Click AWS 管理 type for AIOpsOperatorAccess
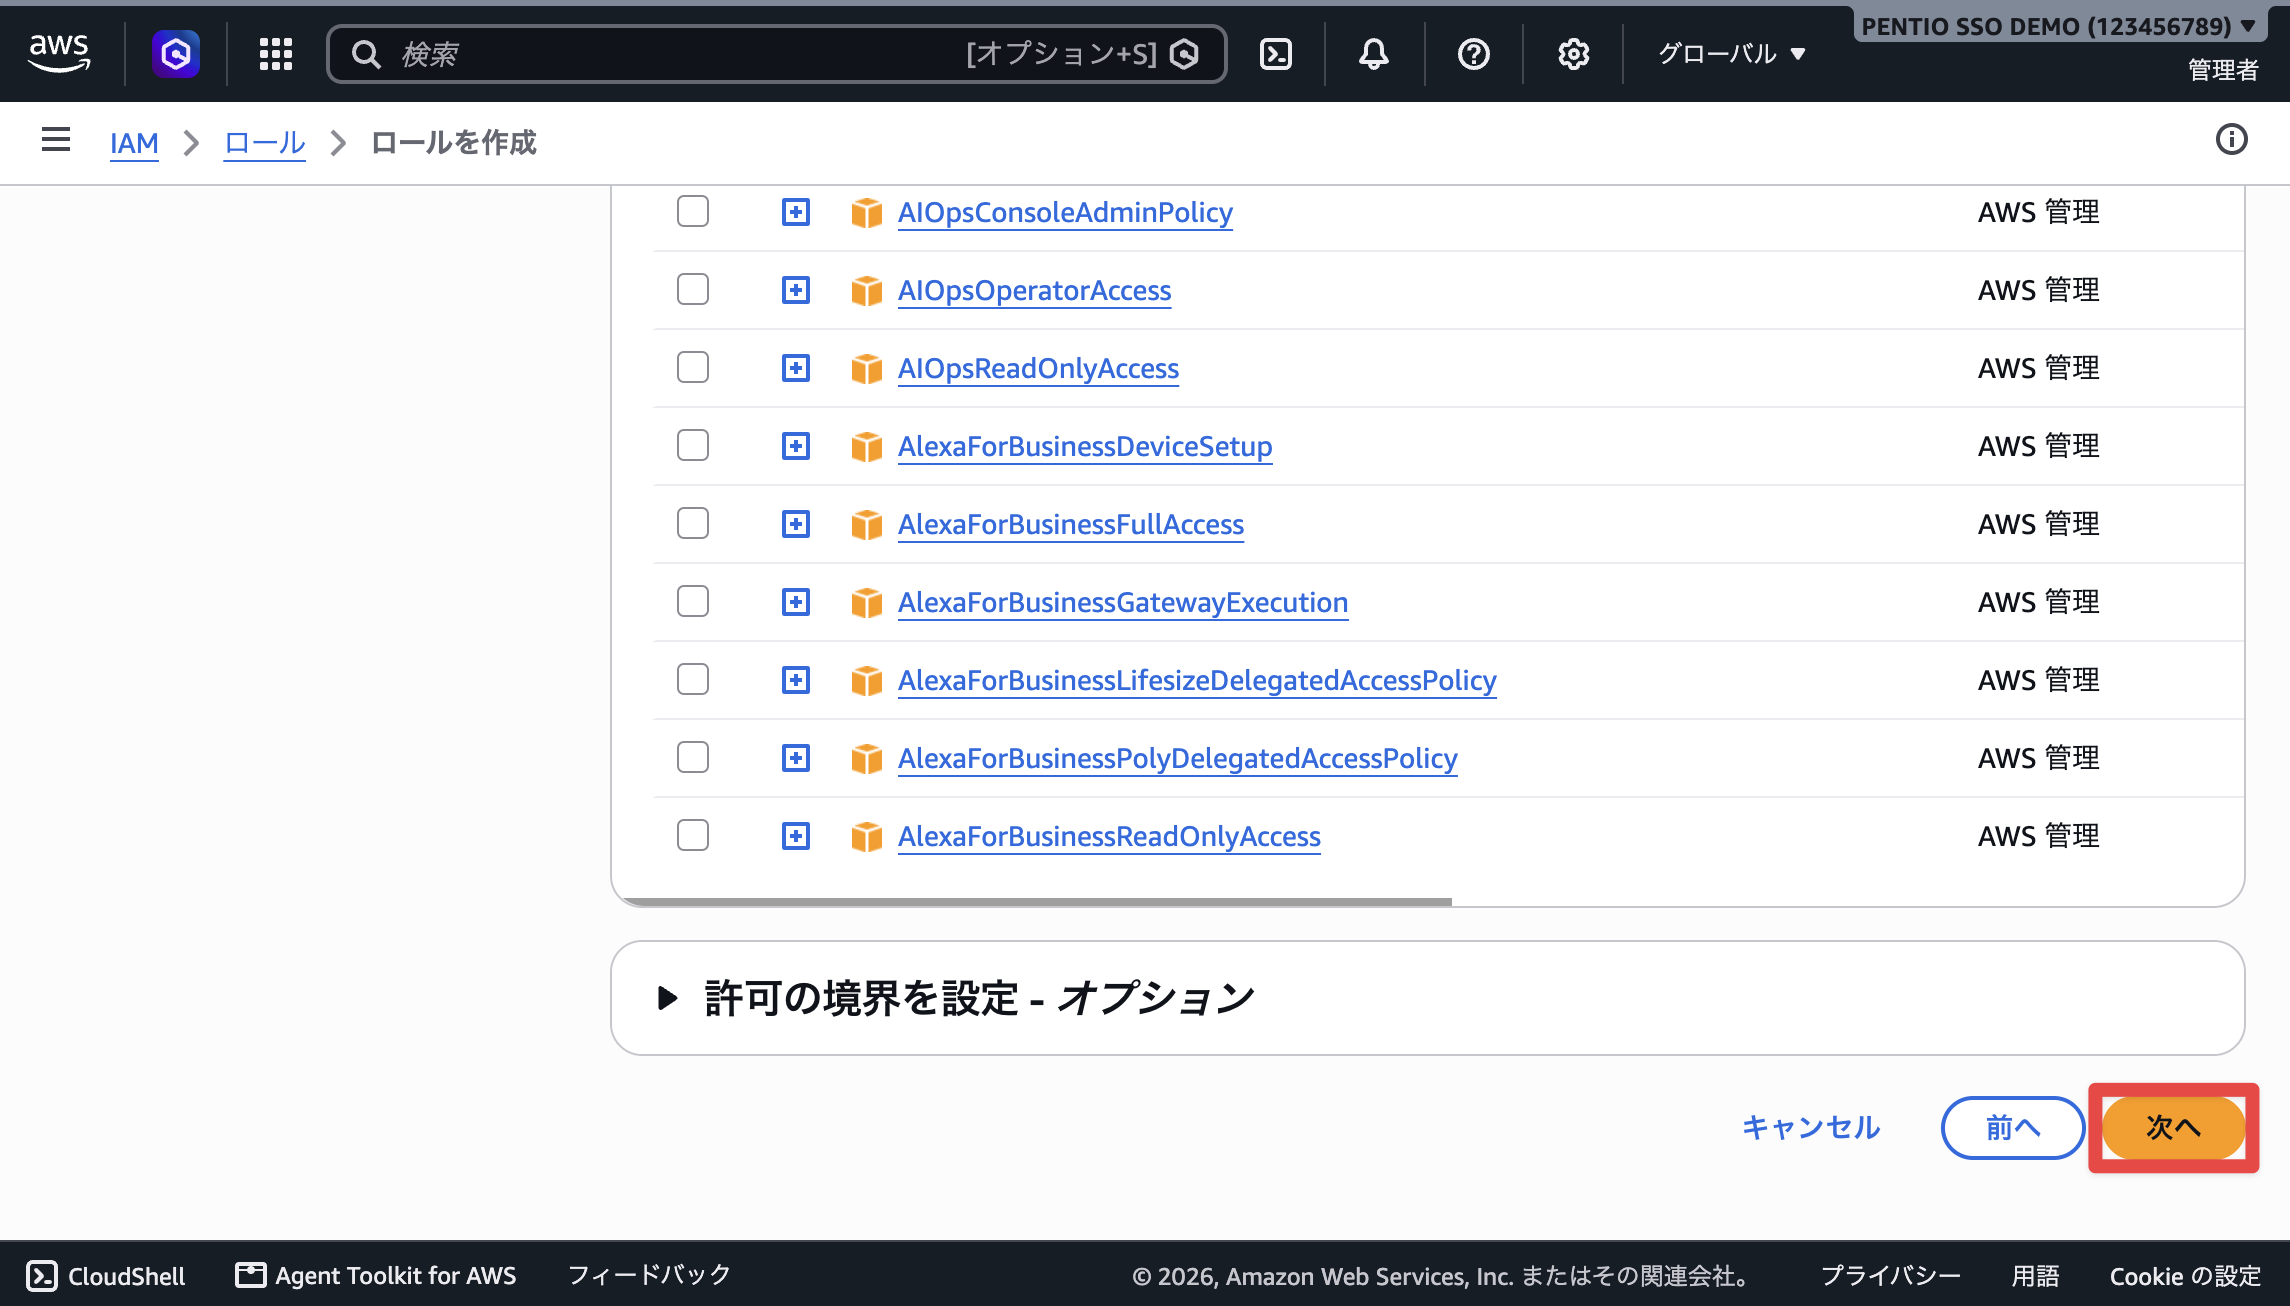This screenshot has width=2290, height=1306. pyautogui.click(x=2038, y=290)
